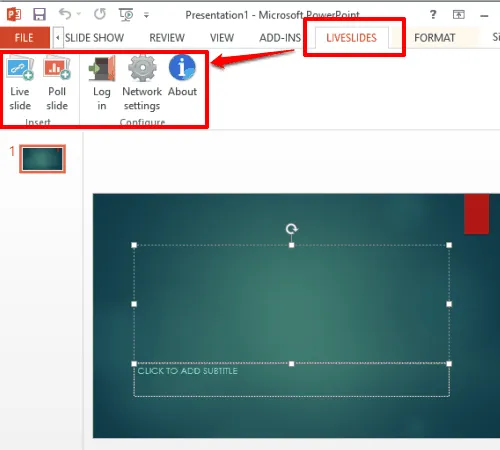Screen dimensions: 500x450
Task: Click the subtitle placeholder text
Action: (x=188, y=371)
